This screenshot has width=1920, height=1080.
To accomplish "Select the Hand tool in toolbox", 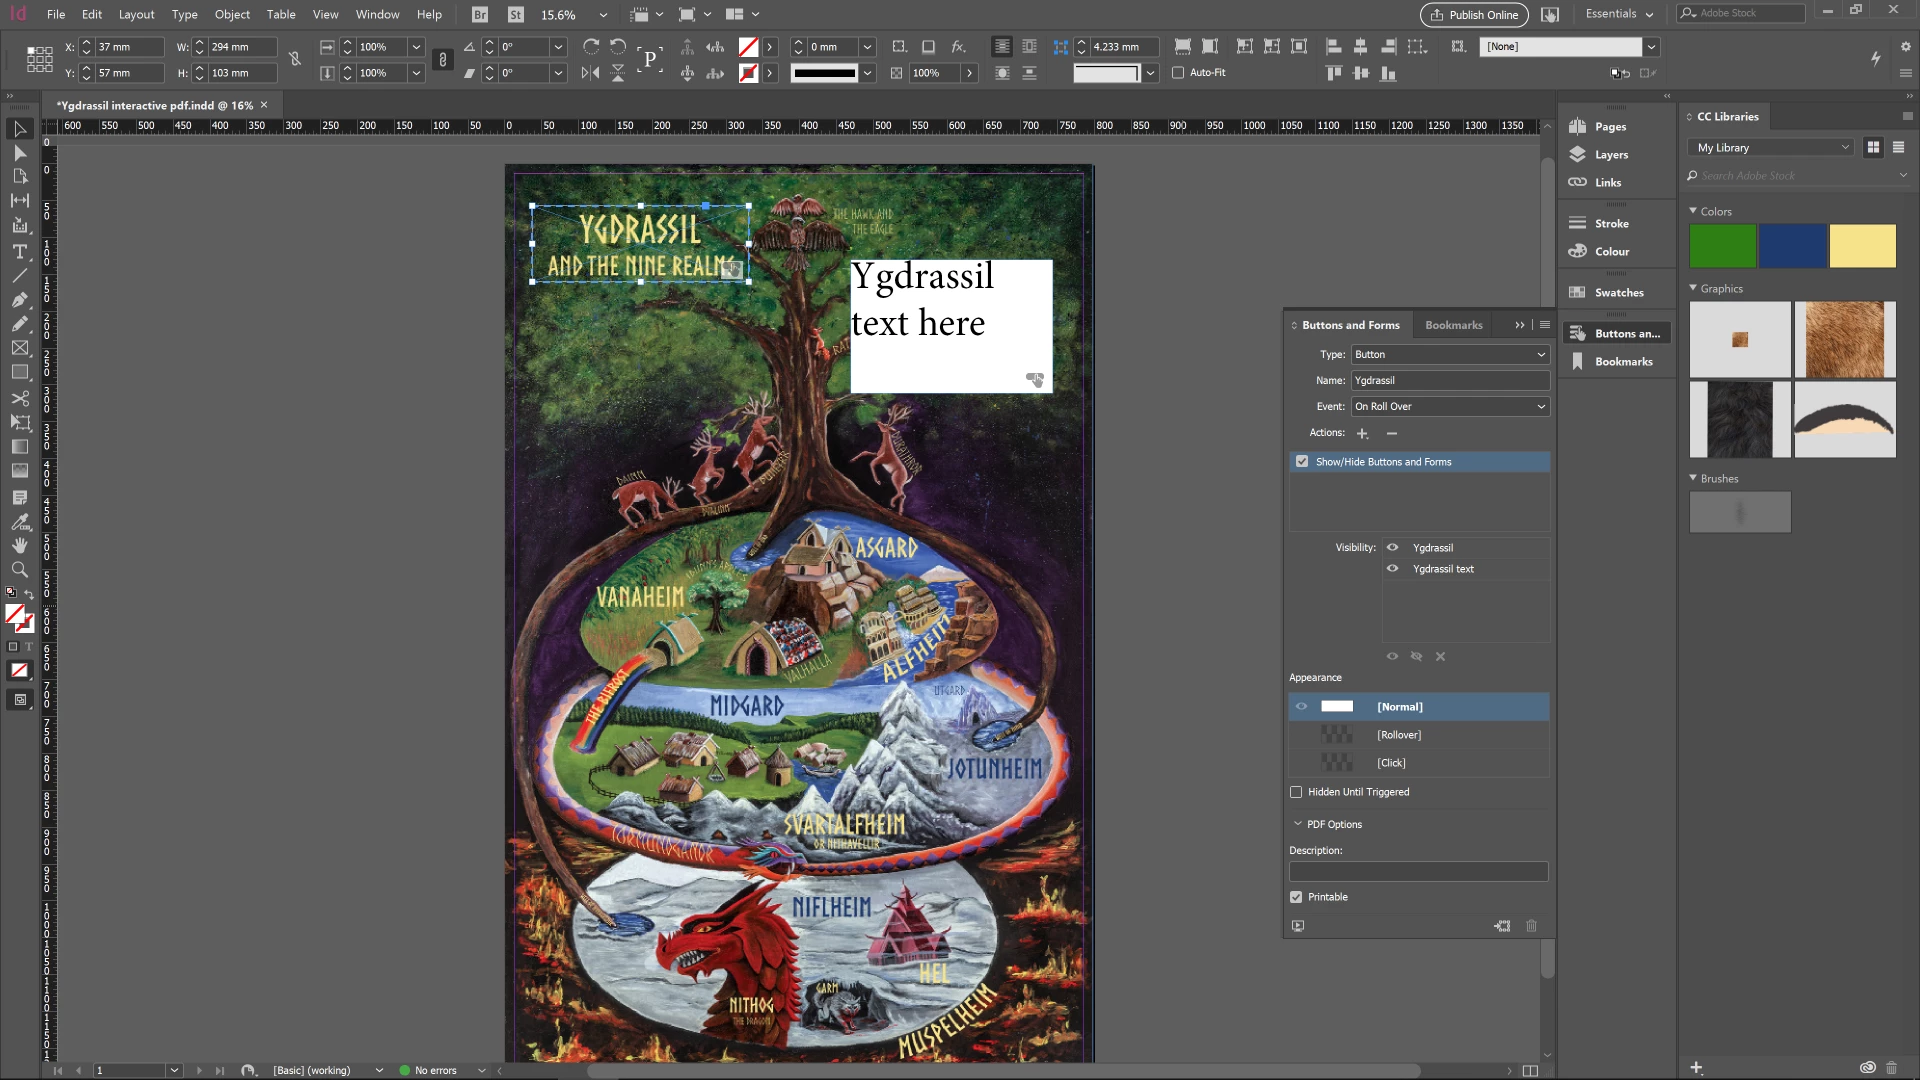I will click(x=19, y=546).
